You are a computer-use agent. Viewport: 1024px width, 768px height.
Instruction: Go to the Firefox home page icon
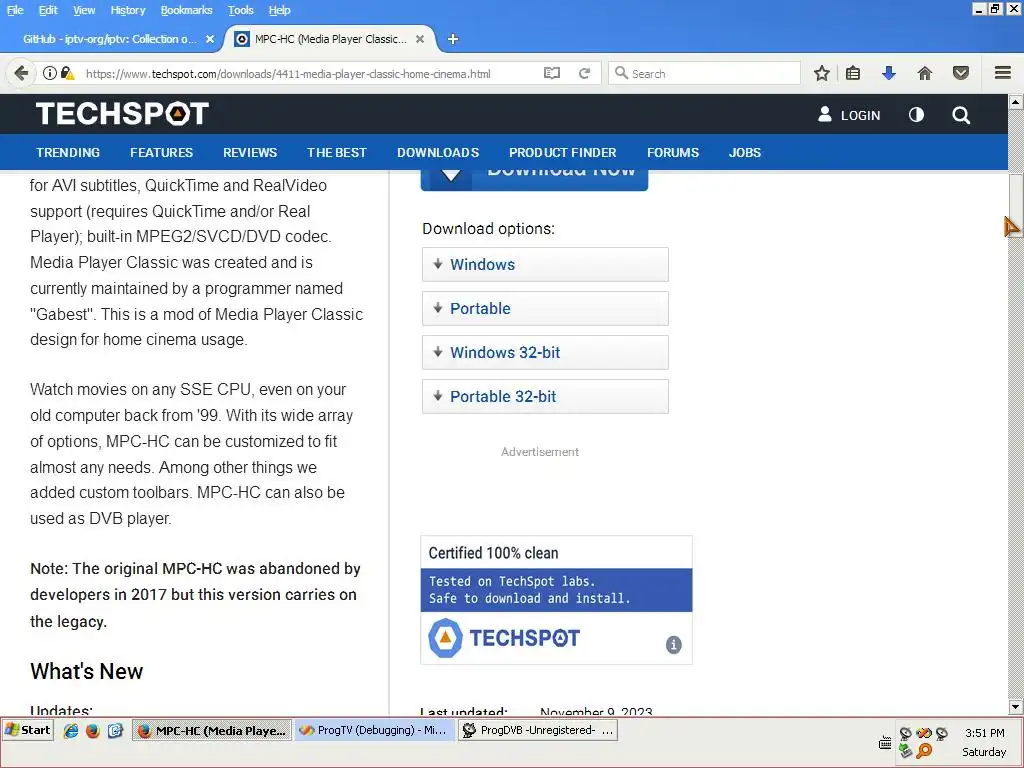[x=925, y=73]
